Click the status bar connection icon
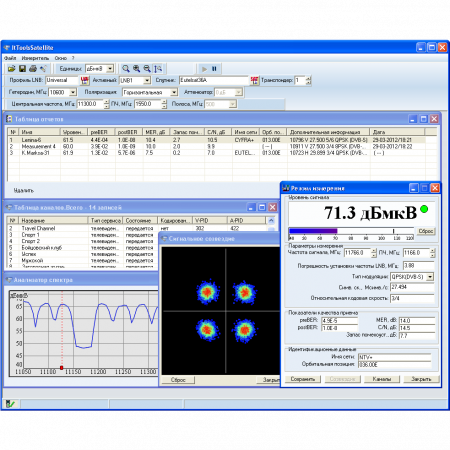Viewport: 450px width, 450px height. pos(10,404)
